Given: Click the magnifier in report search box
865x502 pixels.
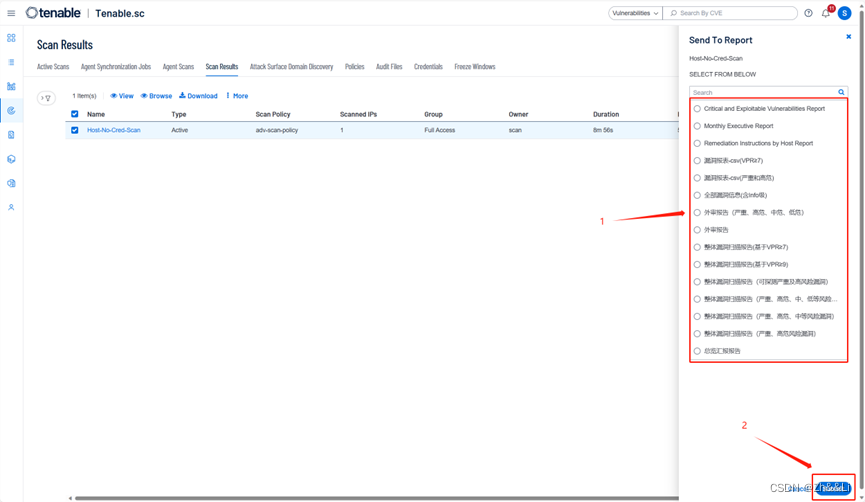Looking at the screenshot, I should click(841, 92).
